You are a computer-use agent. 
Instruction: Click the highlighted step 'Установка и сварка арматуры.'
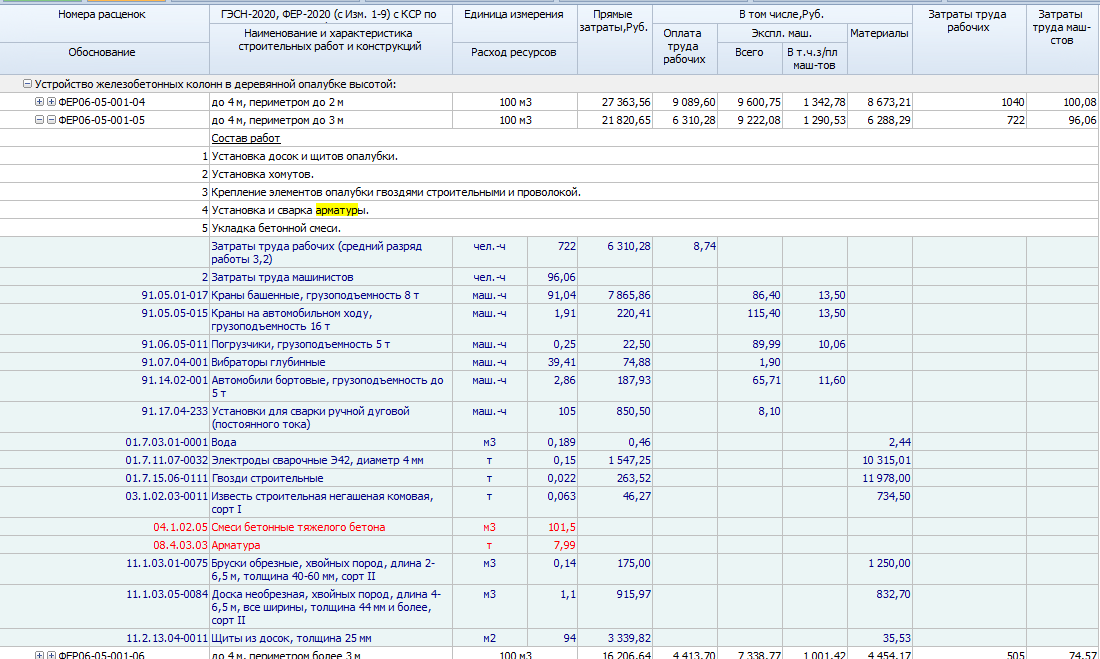[290, 210]
